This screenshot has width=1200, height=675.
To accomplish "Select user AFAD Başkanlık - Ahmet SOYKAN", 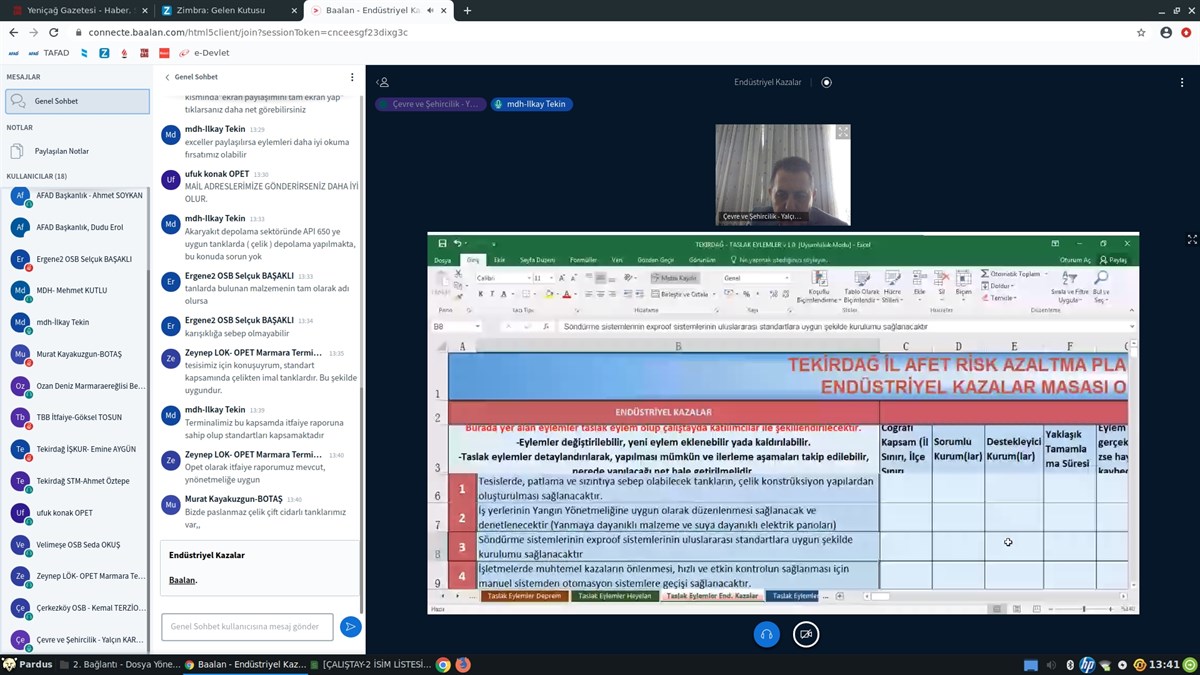I will point(78,196).
